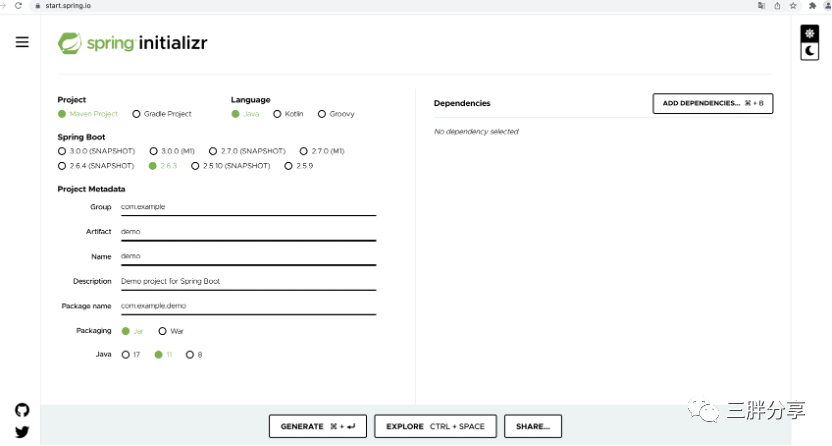The height and width of the screenshot is (446, 832).
Task: Click the Artifact input field
Action: point(248,232)
